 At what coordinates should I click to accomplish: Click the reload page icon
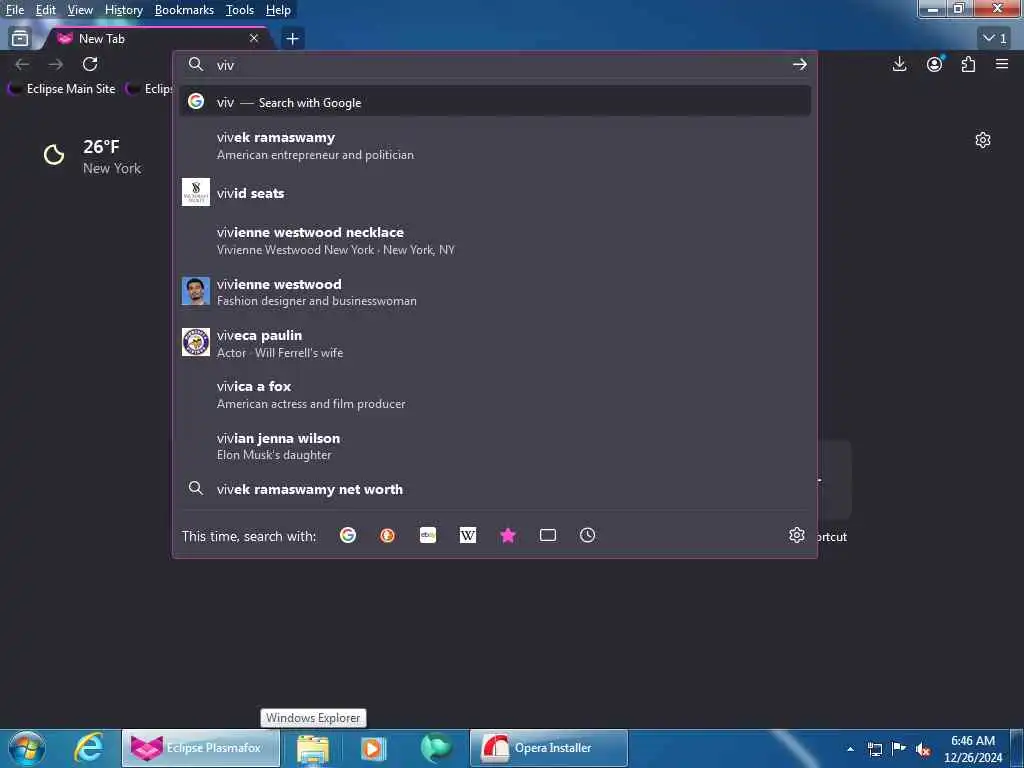90,64
